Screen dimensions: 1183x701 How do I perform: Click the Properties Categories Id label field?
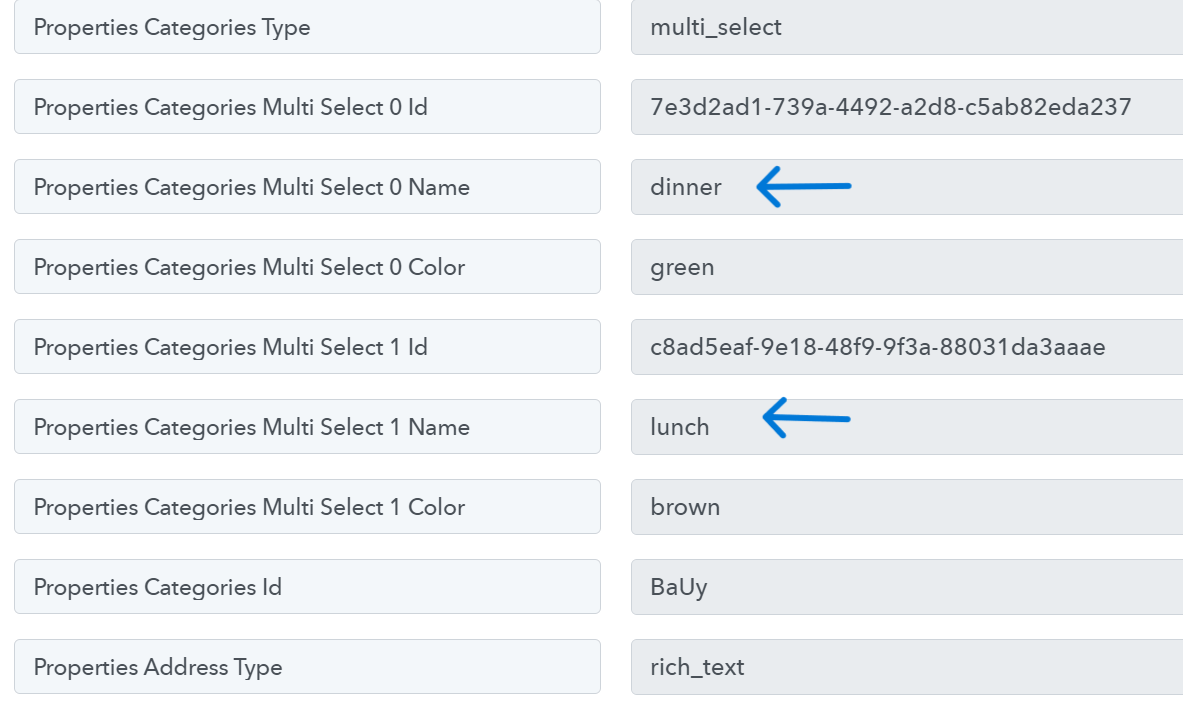click(307, 586)
